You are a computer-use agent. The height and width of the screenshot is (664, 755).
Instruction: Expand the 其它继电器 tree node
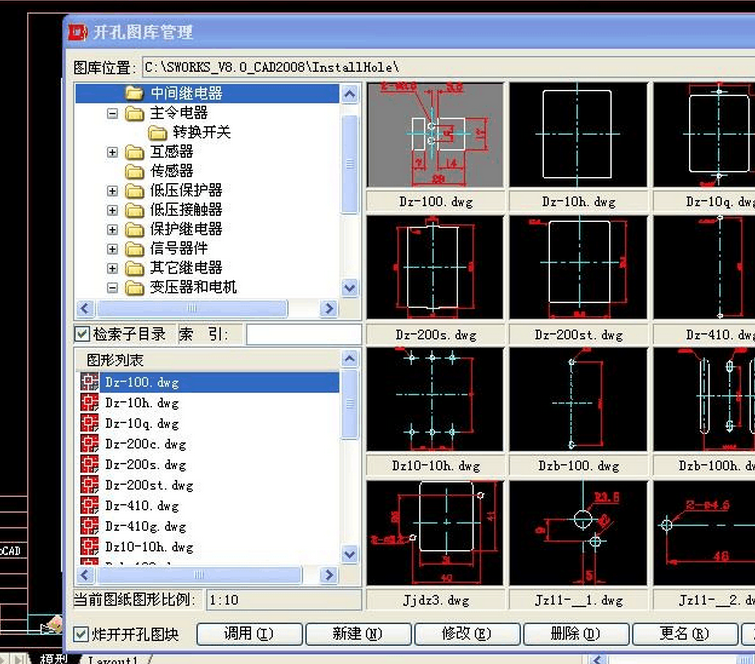click(112, 268)
